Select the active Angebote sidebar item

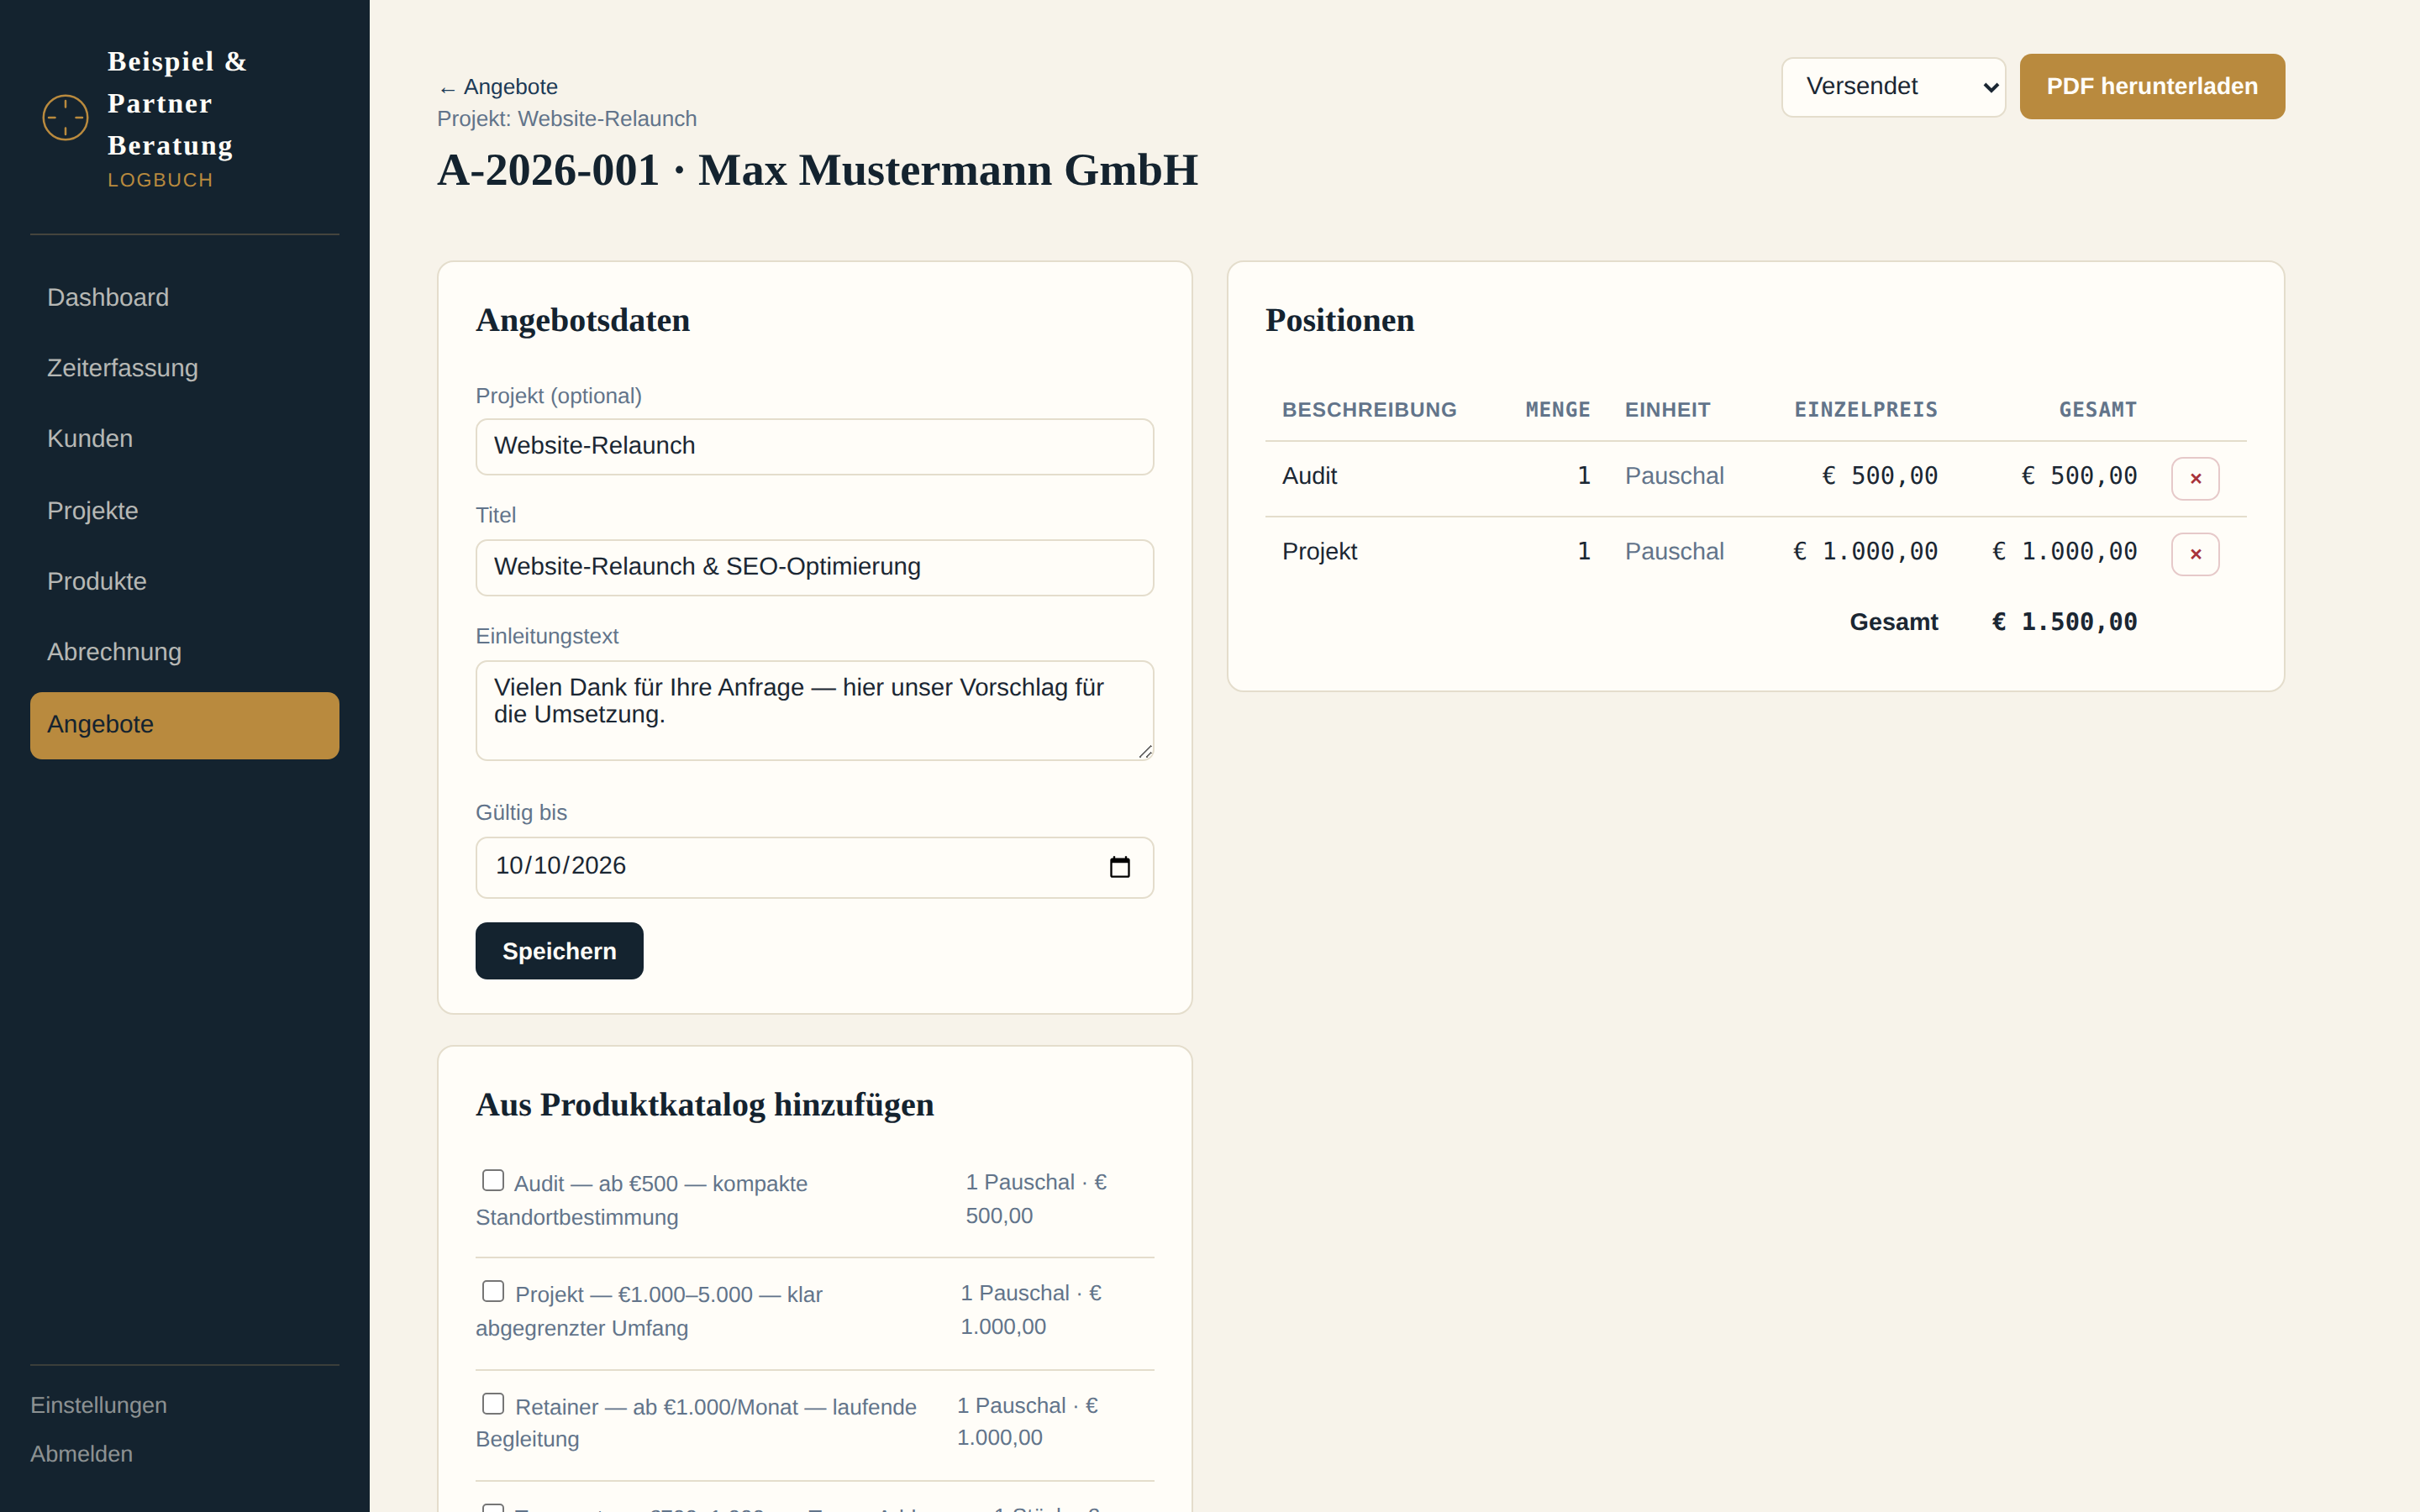184,725
